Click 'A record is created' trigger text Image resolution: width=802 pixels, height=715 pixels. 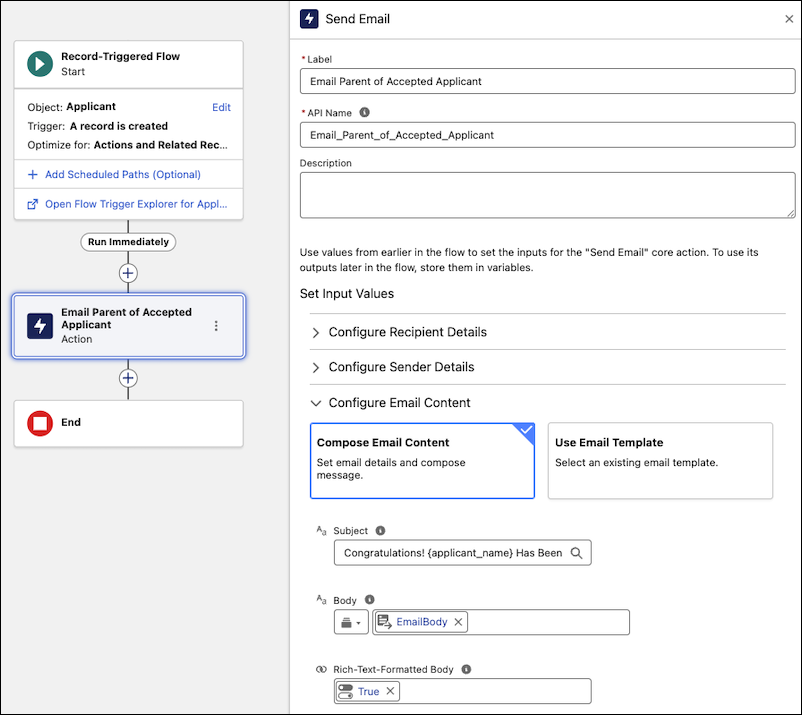pos(119,126)
